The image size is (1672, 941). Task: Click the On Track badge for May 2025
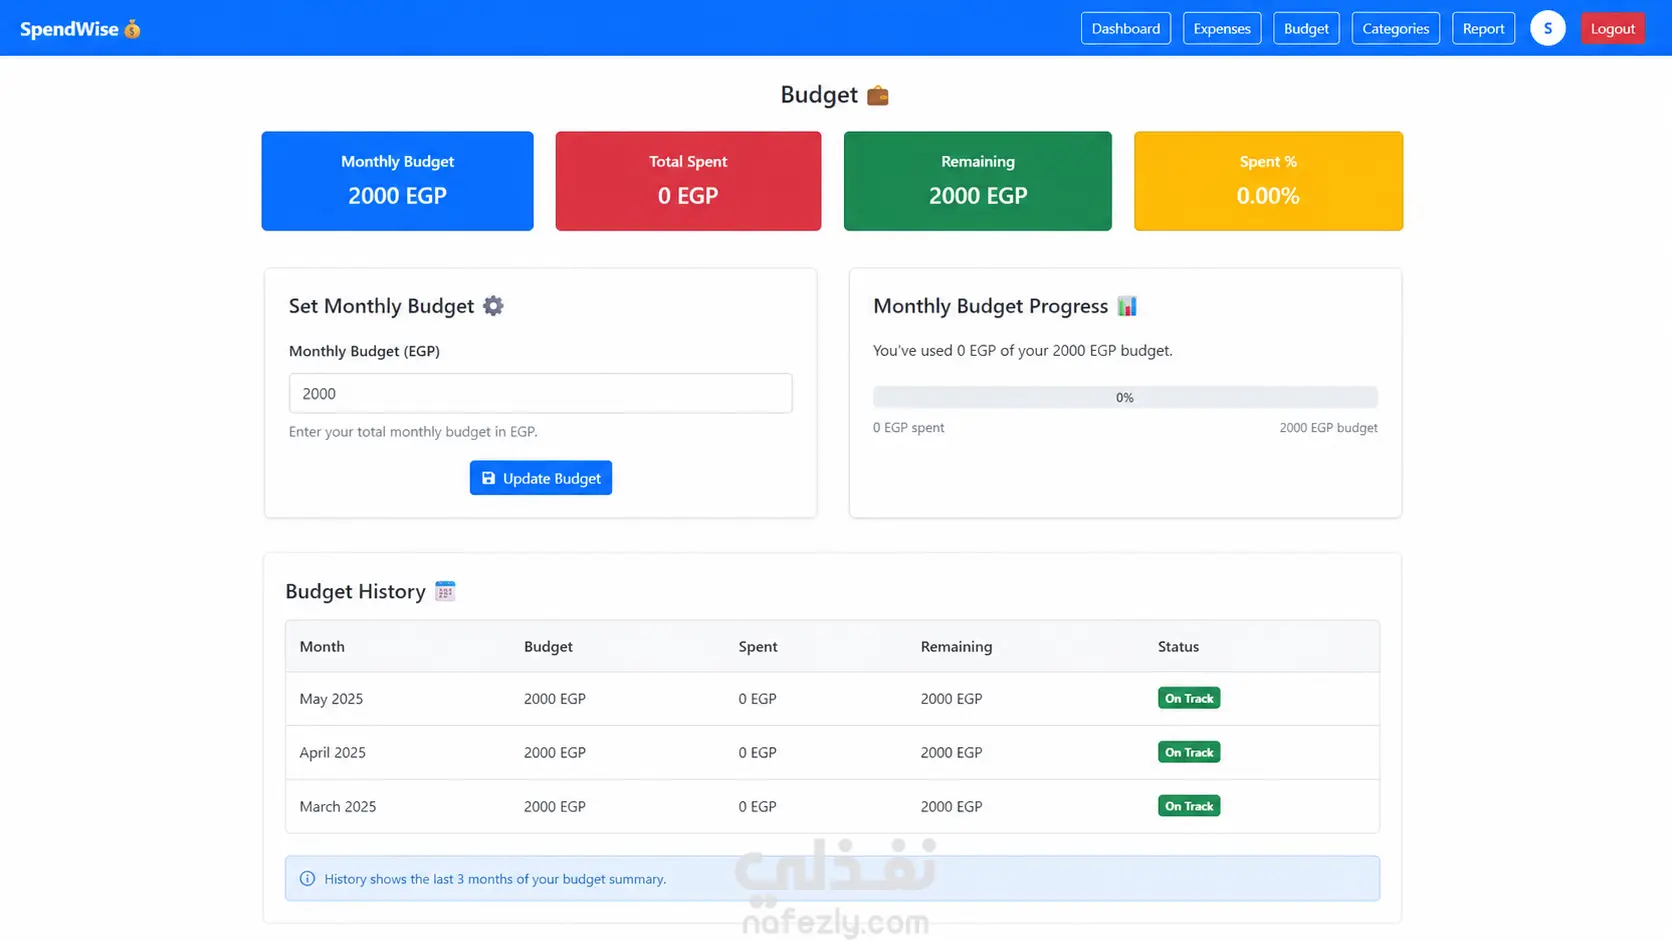1189,698
